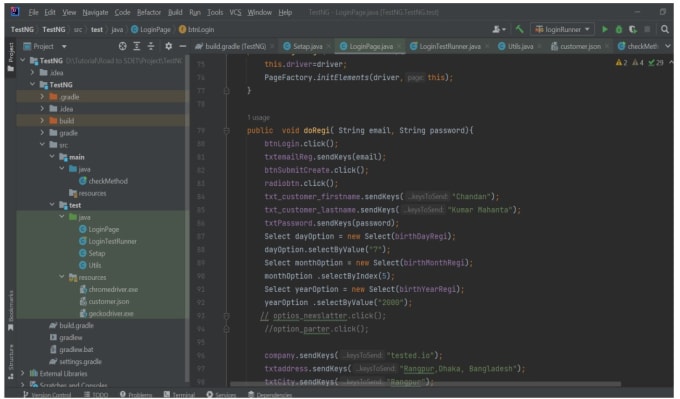Collapse the test resources folder

[62, 277]
